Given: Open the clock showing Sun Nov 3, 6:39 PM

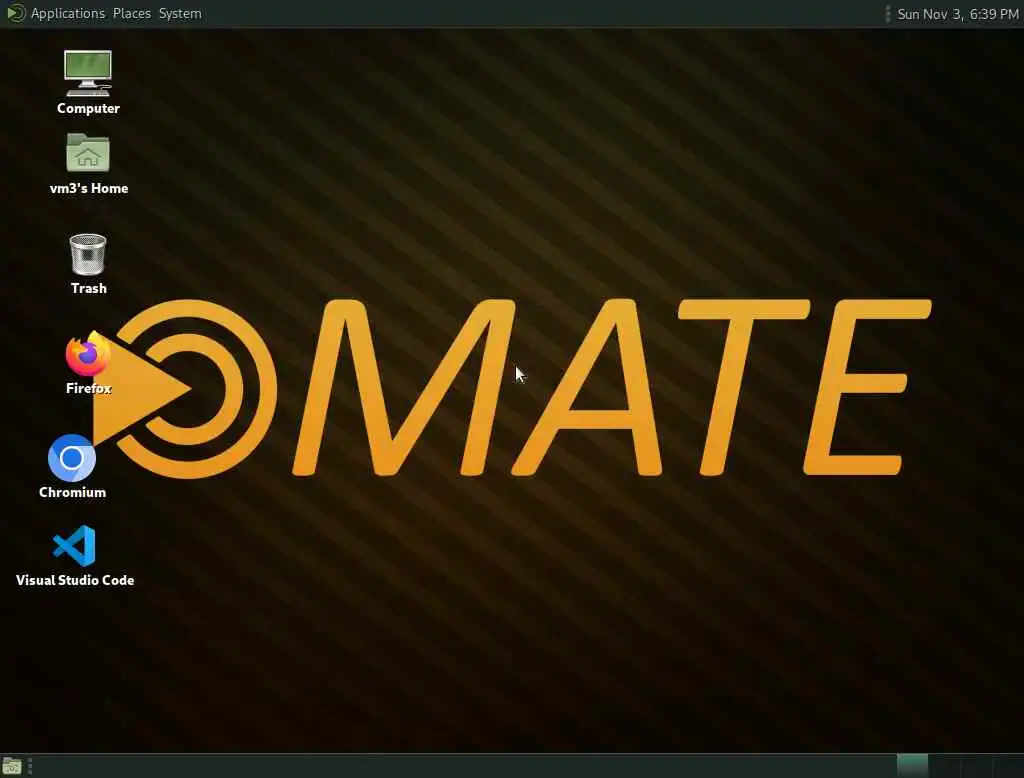Looking at the screenshot, I should pyautogui.click(x=957, y=14).
